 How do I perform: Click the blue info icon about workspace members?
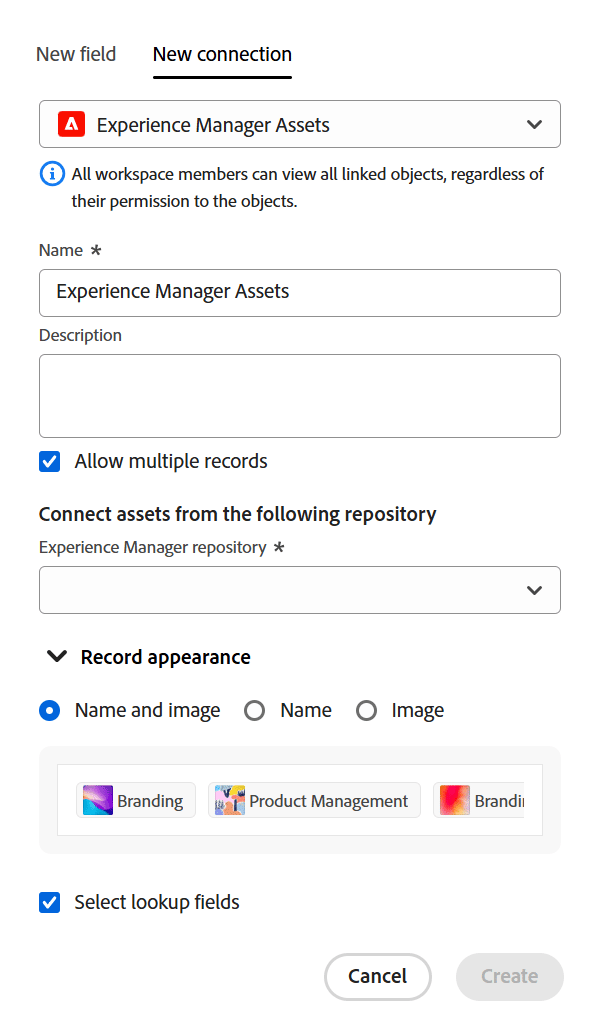point(50,173)
